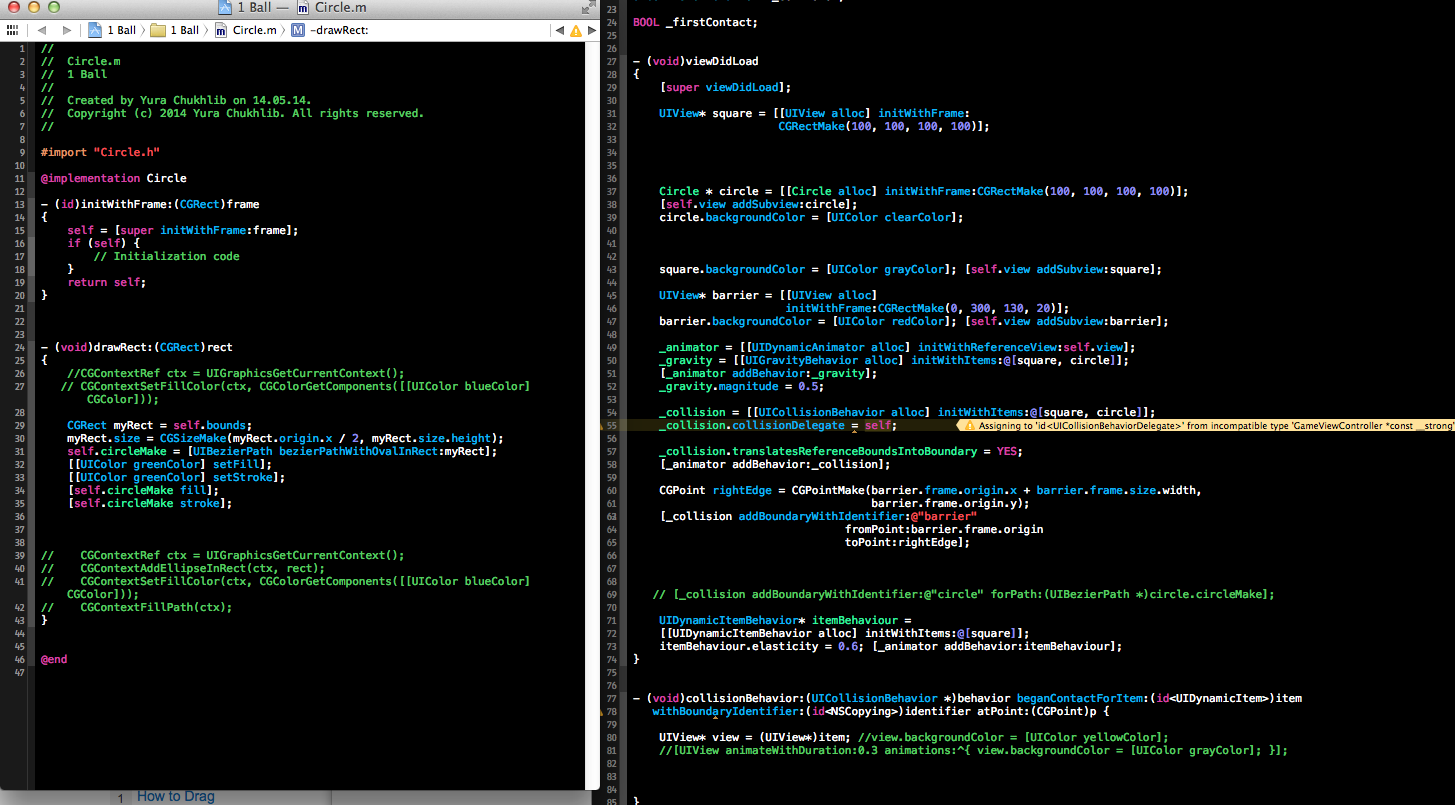
Task: Select the 'How to Drag' item at the bottom
Action: click(175, 796)
